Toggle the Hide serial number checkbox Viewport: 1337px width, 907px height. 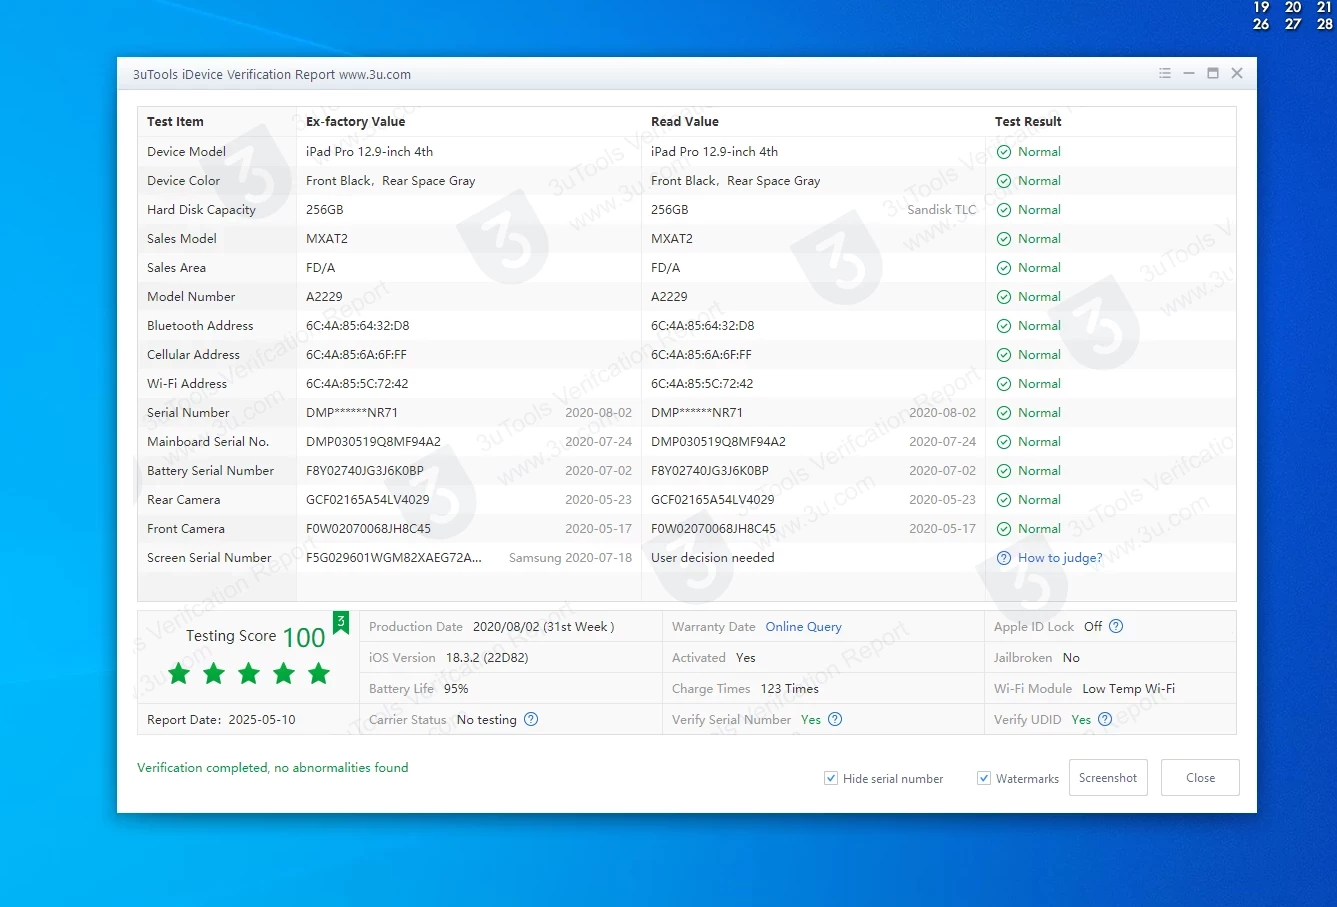pos(831,778)
